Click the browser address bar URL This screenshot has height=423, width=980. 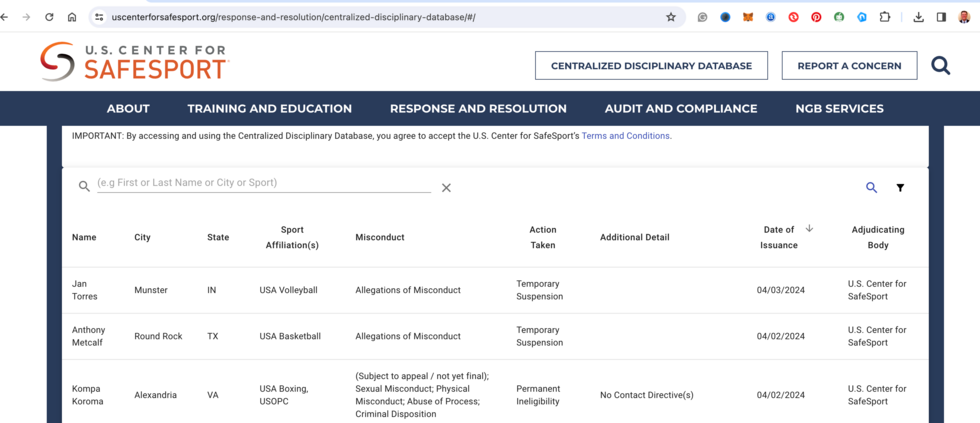293,17
